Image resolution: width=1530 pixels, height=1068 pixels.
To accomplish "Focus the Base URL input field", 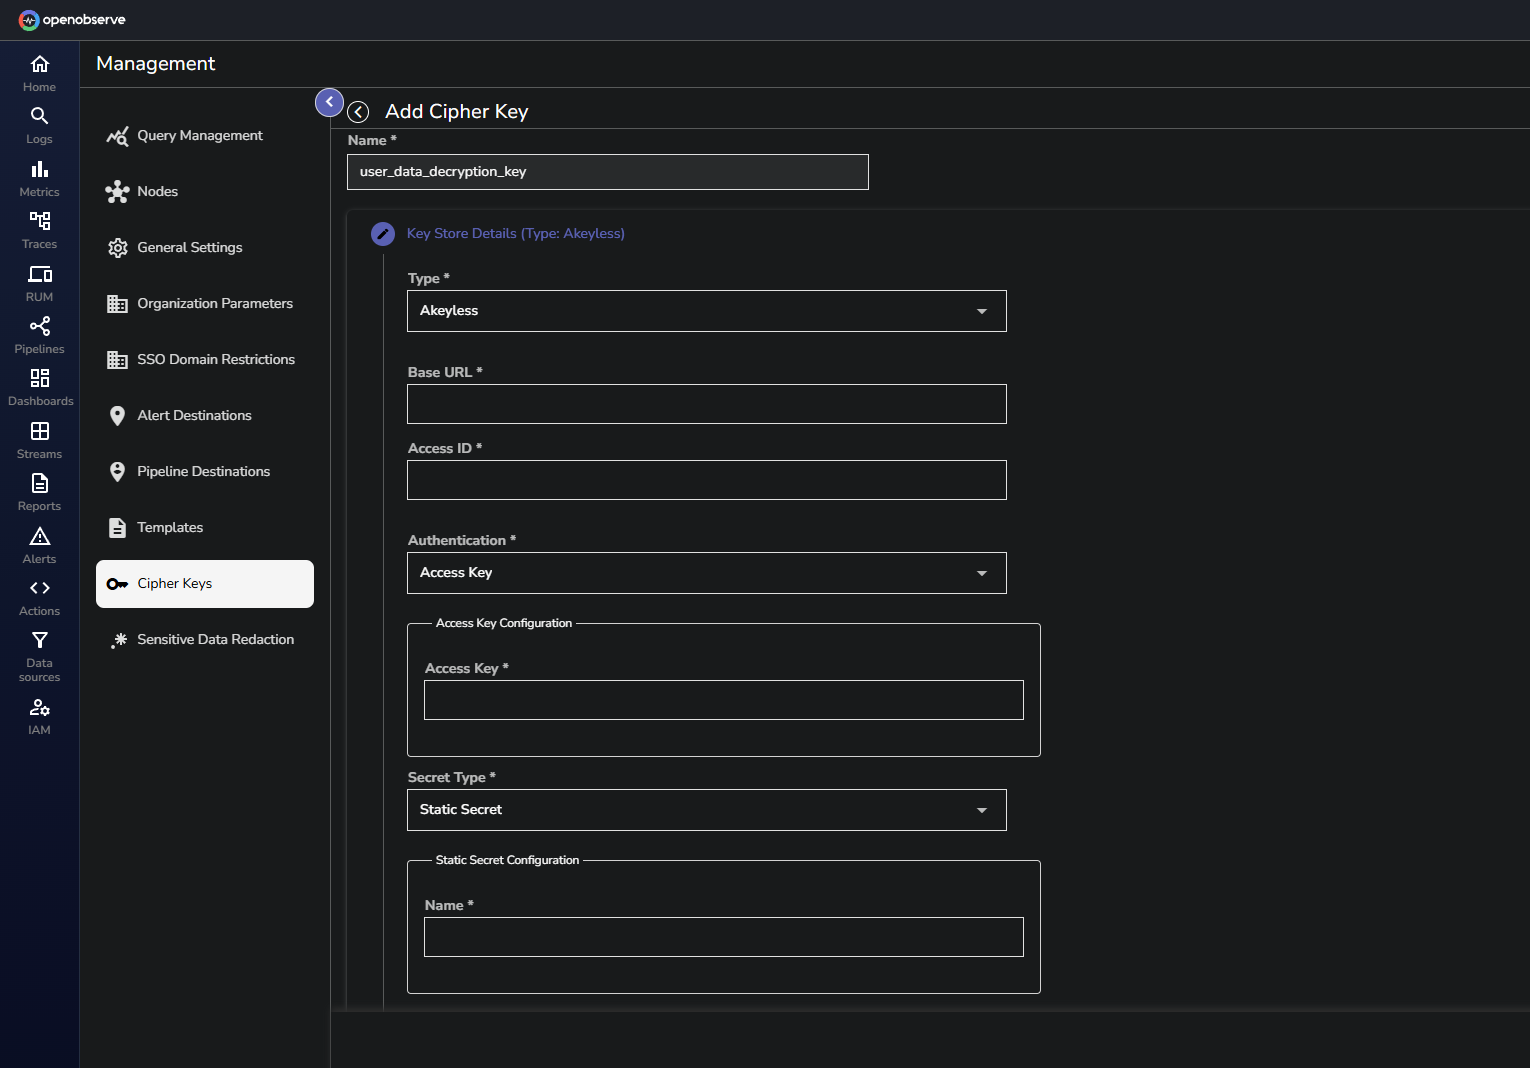I will (706, 404).
